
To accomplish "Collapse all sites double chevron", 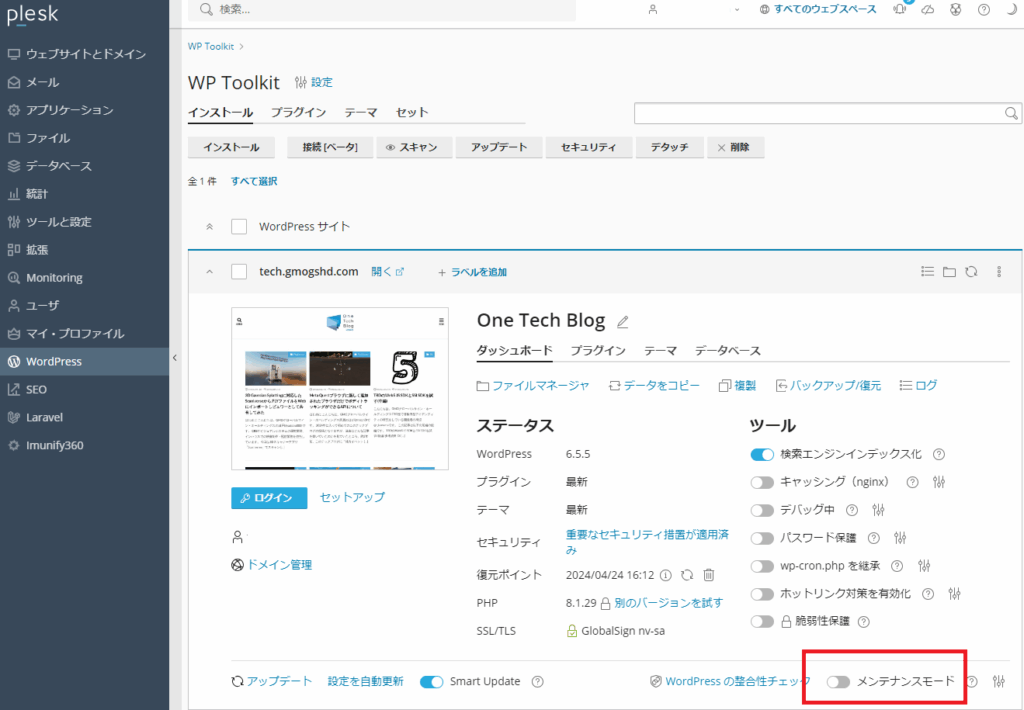I will point(210,227).
